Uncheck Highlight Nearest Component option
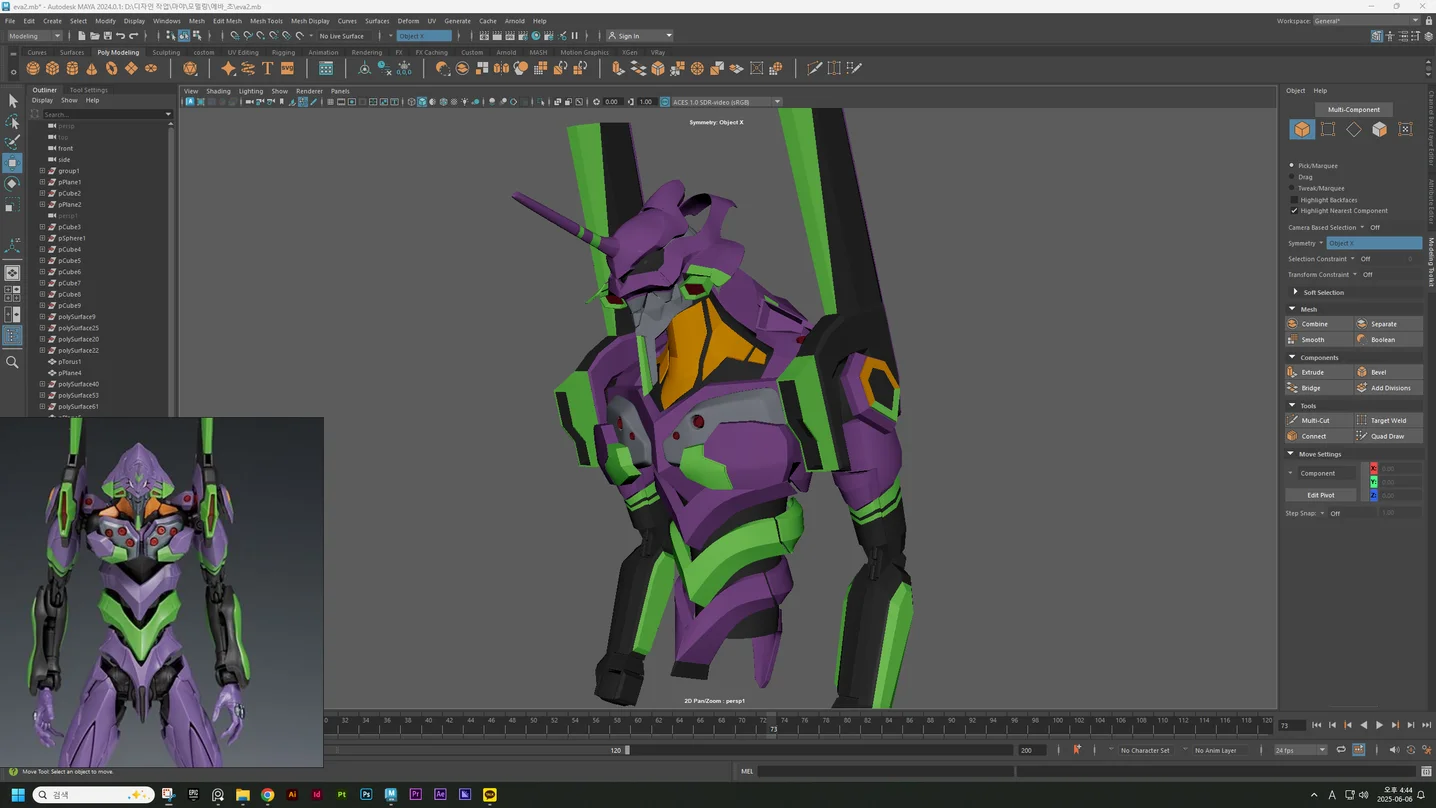 tap(1294, 211)
